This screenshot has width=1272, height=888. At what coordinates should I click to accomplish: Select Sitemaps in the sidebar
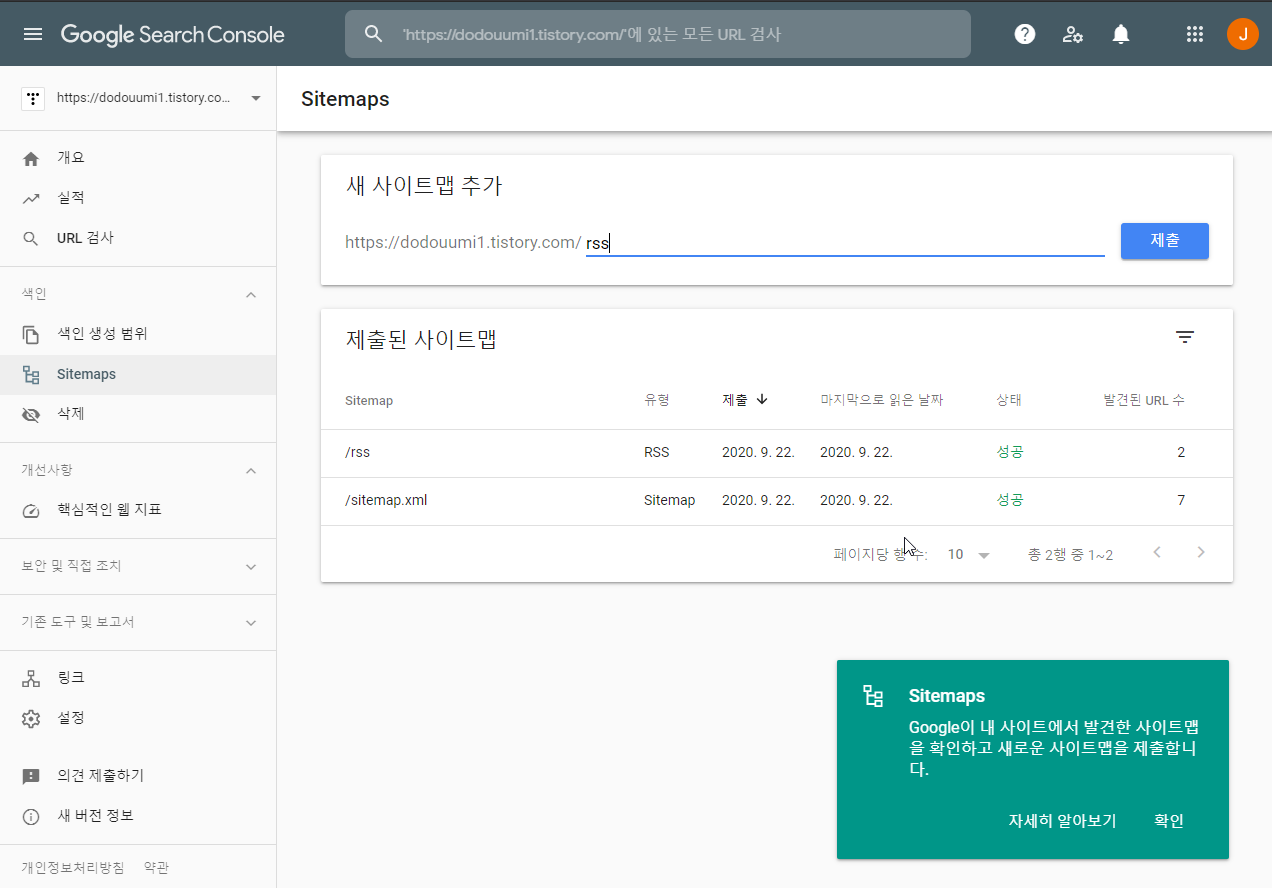click(x=138, y=374)
